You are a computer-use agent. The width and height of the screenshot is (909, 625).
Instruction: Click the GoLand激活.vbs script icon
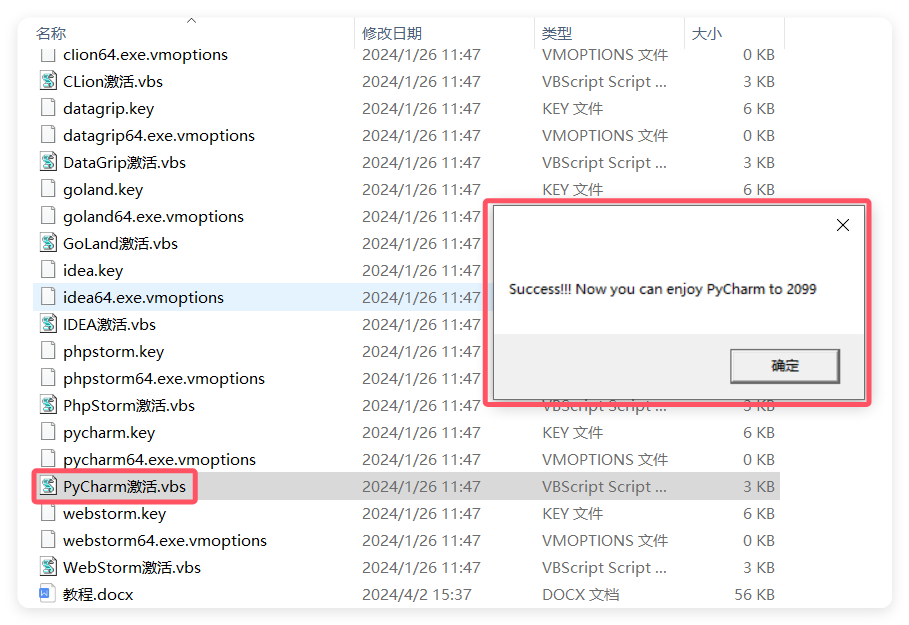pos(49,243)
